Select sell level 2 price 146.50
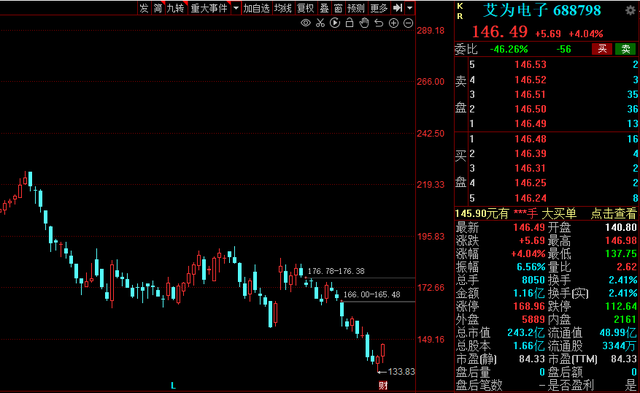 tap(530, 109)
